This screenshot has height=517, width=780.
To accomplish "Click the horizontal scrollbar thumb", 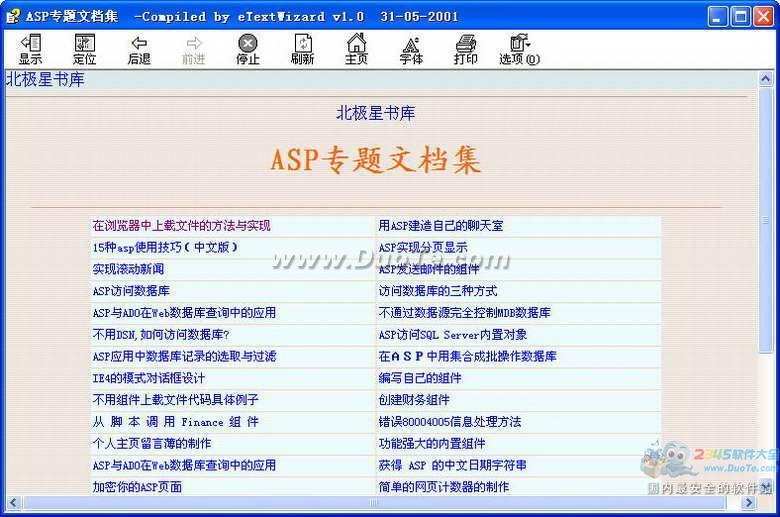I will click(x=374, y=503).
